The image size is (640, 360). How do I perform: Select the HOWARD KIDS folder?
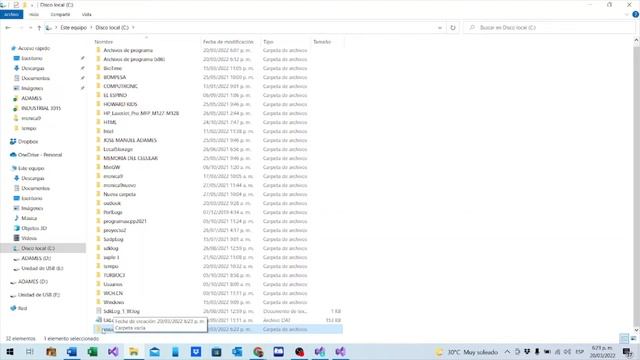120,104
